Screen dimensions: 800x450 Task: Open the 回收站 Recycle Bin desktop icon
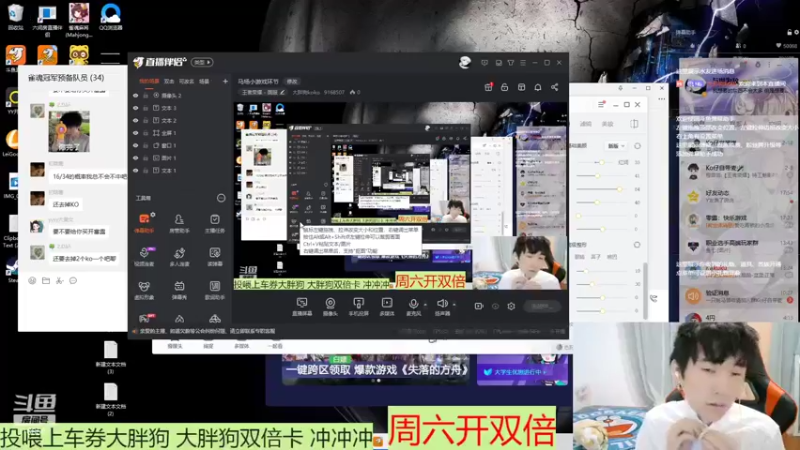[x=16, y=17]
